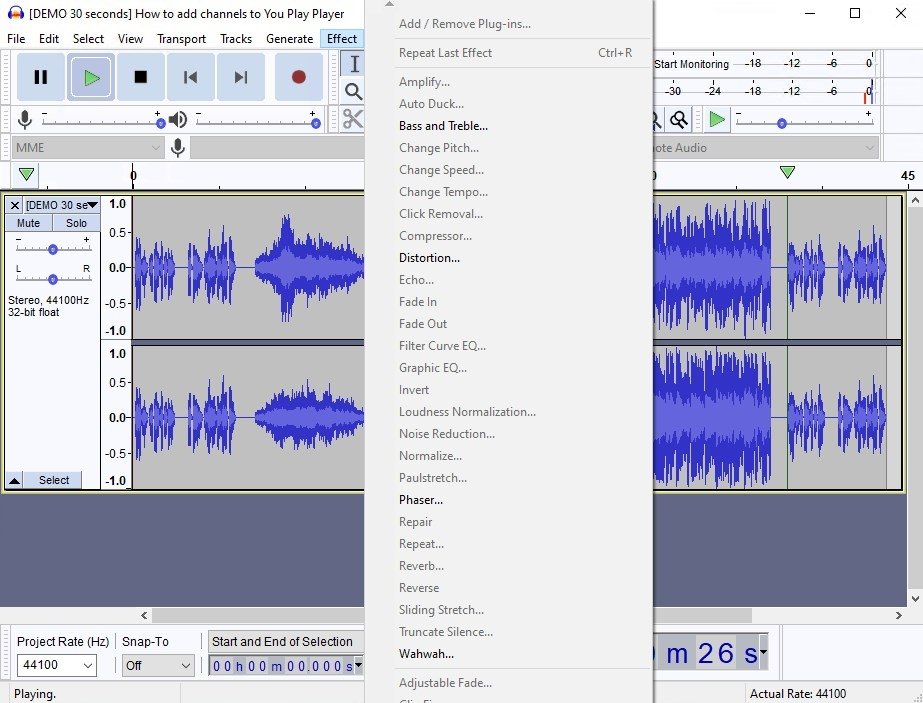Open the audio position time format arrow
Image resolution: width=923 pixels, height=703 pixels.
pyautogui.click(x=763, y=652)
